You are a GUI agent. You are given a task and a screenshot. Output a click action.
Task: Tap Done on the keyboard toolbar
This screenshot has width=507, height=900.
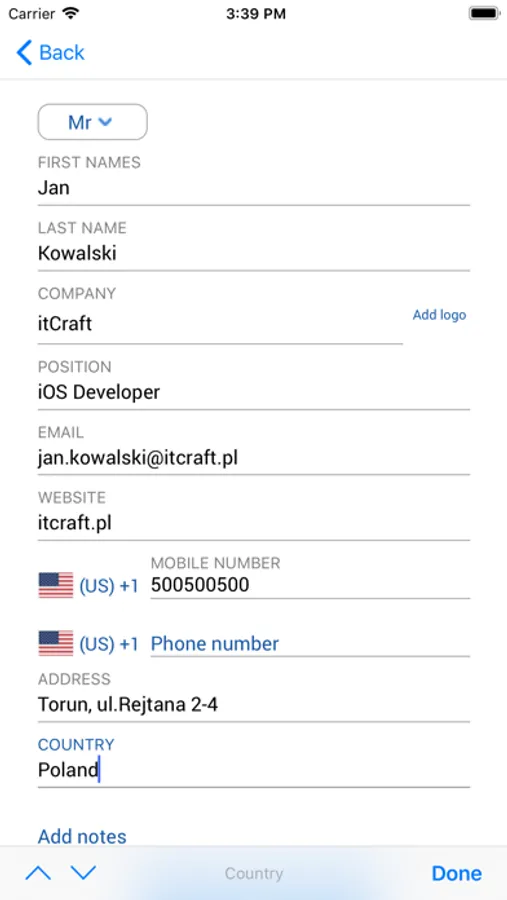click(456, 873)
